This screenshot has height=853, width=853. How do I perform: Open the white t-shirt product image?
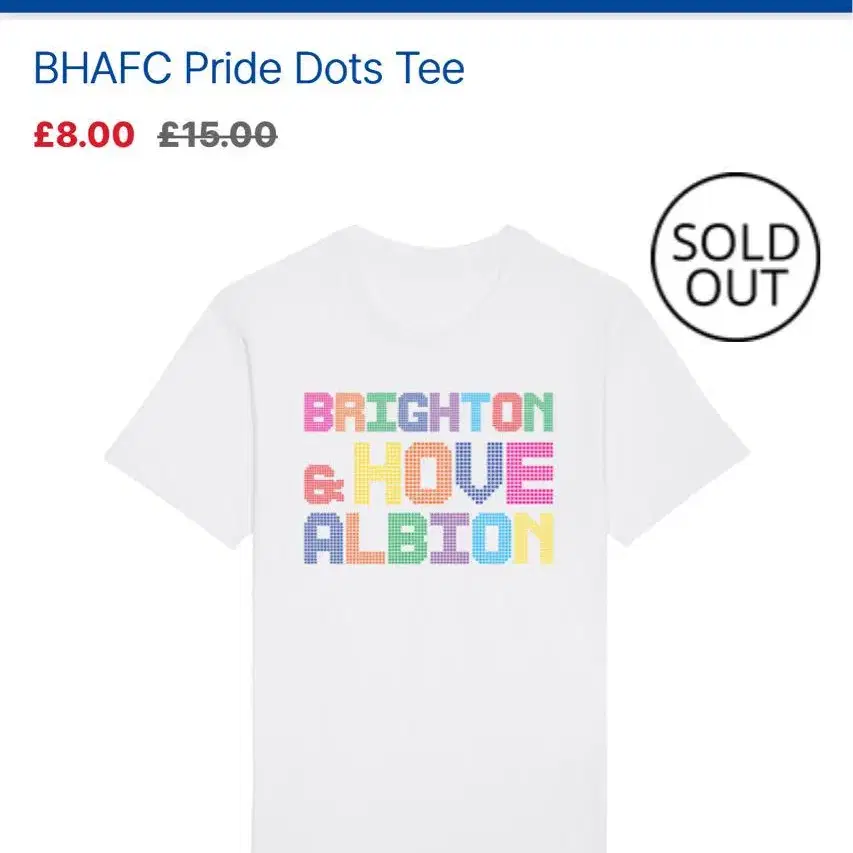tap(428, 539)
